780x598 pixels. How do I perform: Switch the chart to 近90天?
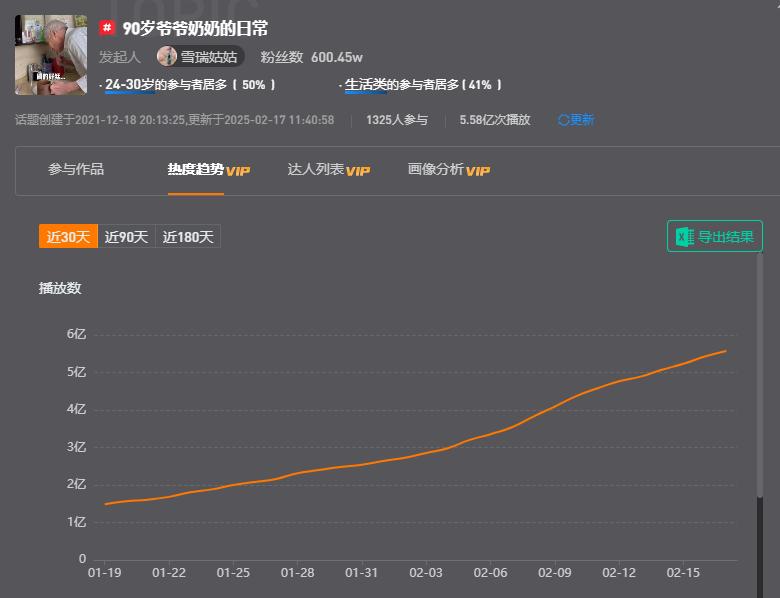[x=126, y=237]
